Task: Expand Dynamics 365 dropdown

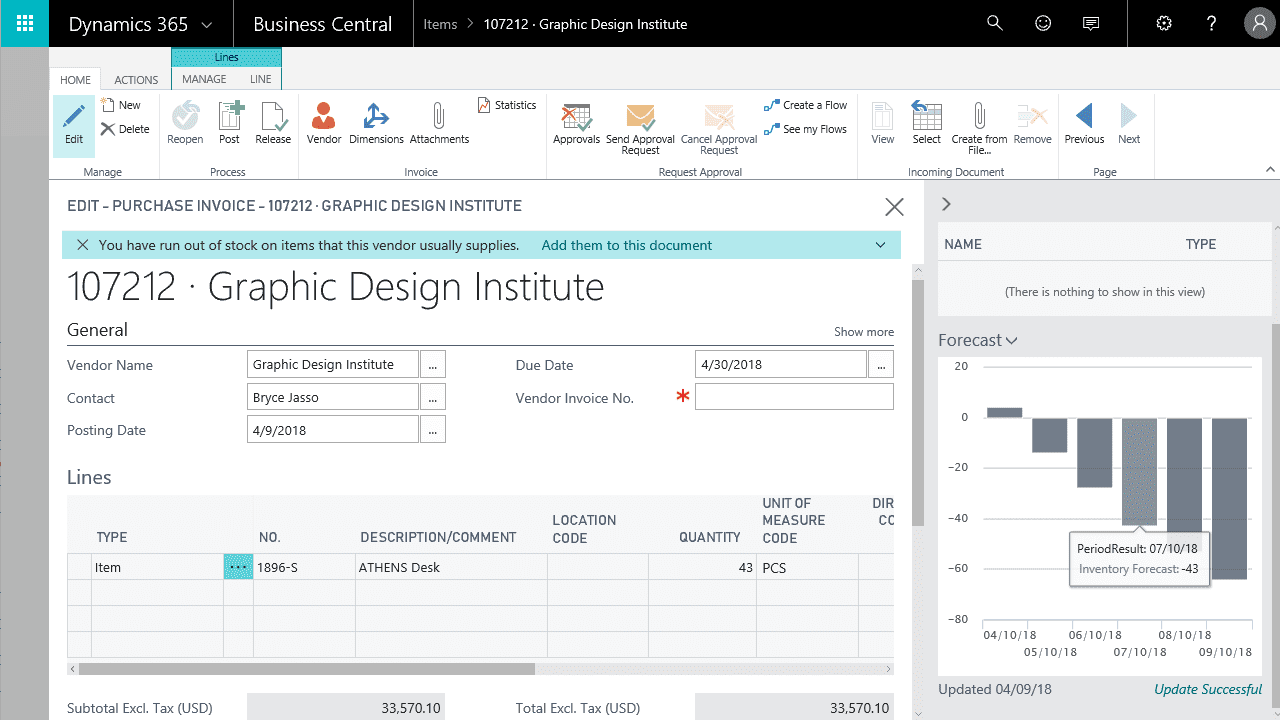Action: pos(207,25)
